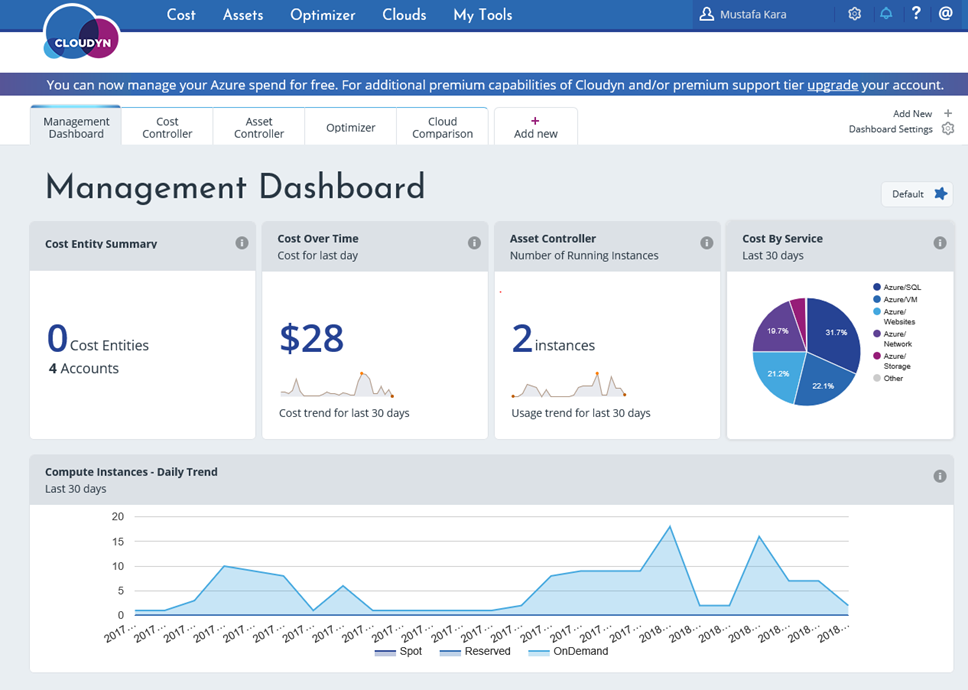
Task: Open the Dashboard Settings link
Action: pyautogui.click(x=890, y=129)
